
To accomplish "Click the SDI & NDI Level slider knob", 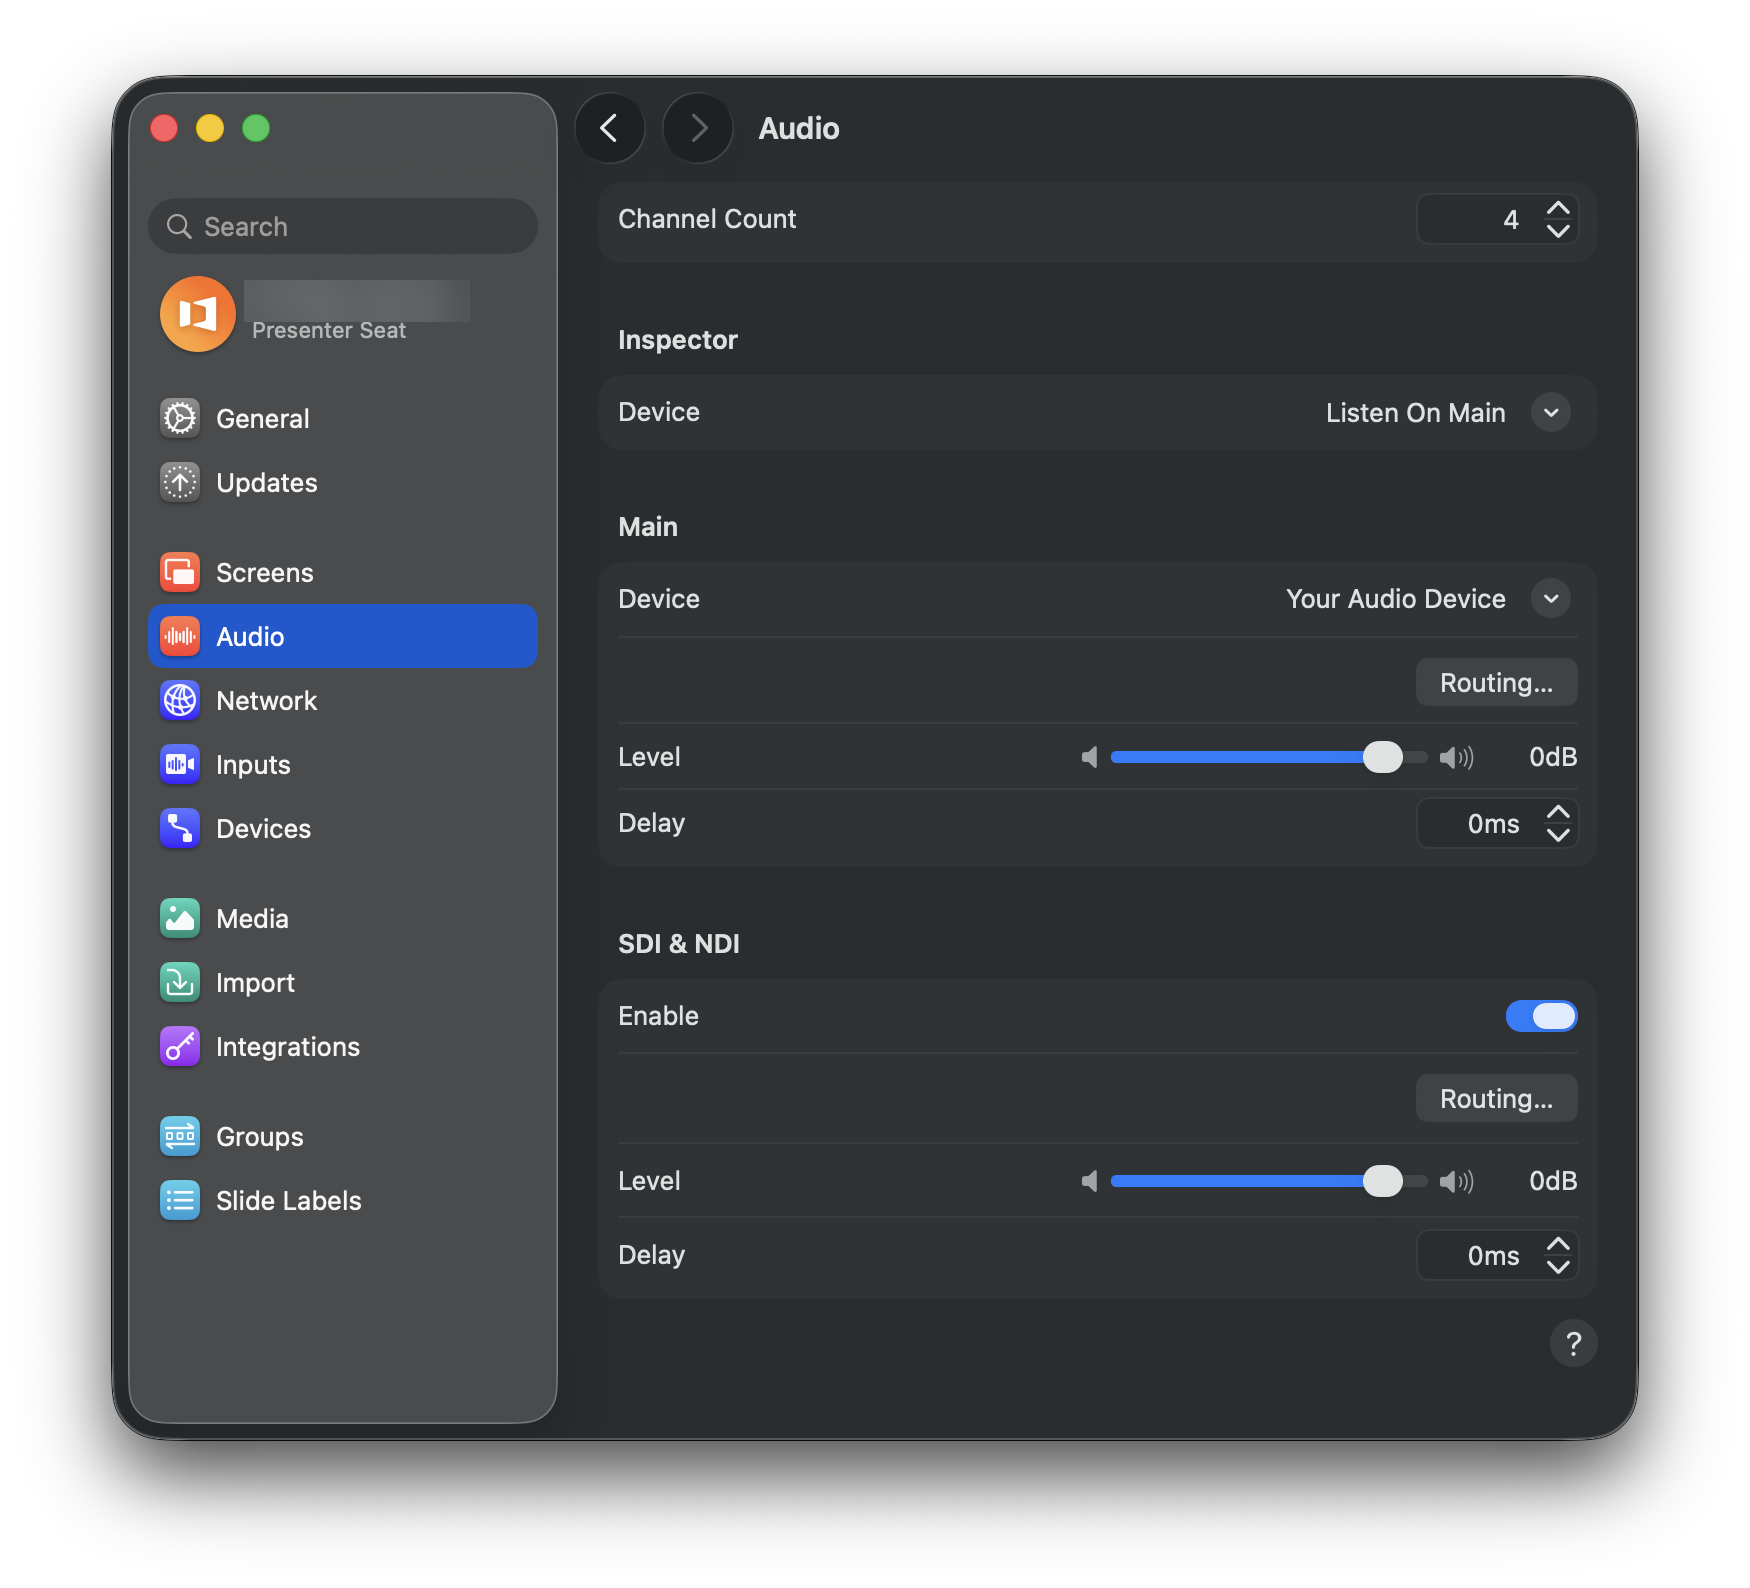I will (1383, 1181).
